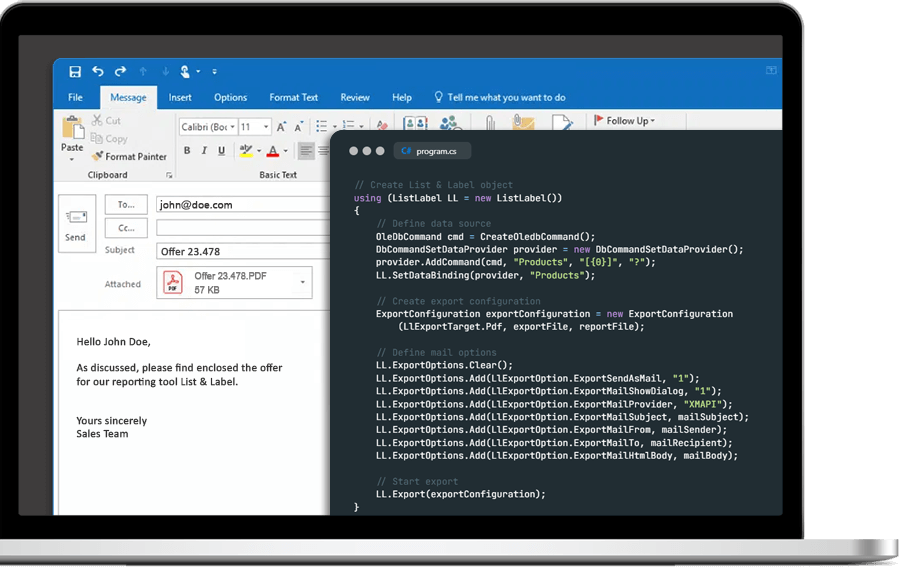Image resolution: width=900 pixels, height=567 pixels.
Task: Click Cut in Clipboard group
Action: pos(106,121)
